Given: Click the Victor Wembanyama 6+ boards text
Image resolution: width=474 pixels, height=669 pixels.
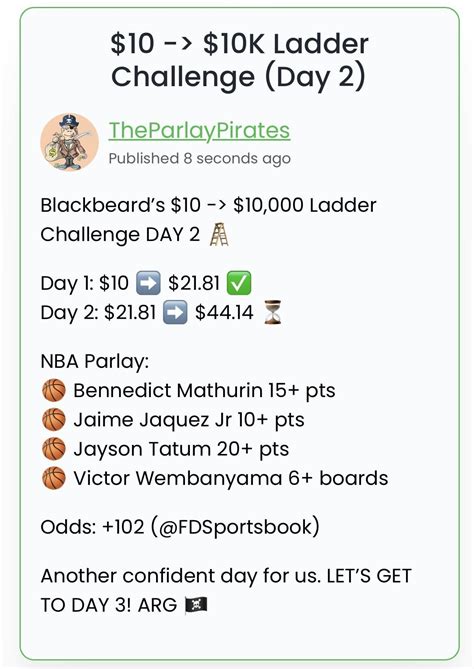Looking at the screenshot, I should click(230, 478).
